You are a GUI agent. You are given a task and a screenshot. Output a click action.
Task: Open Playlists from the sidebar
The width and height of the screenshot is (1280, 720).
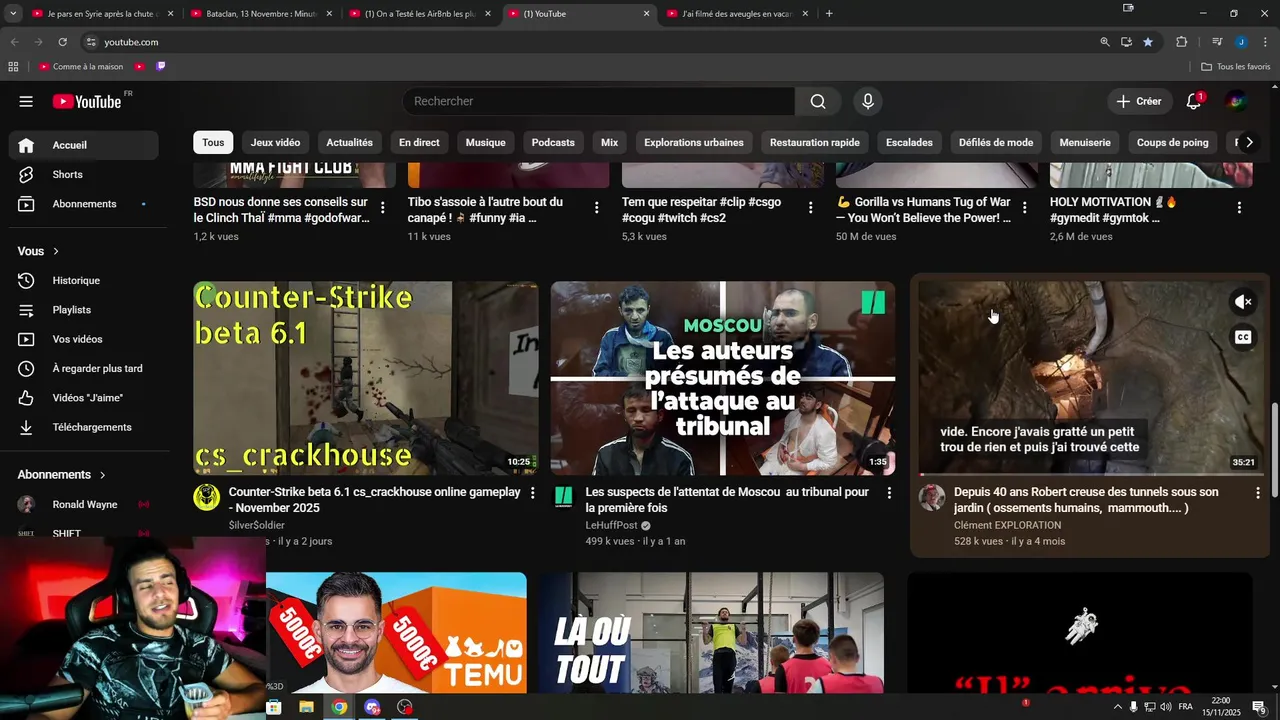83,310
